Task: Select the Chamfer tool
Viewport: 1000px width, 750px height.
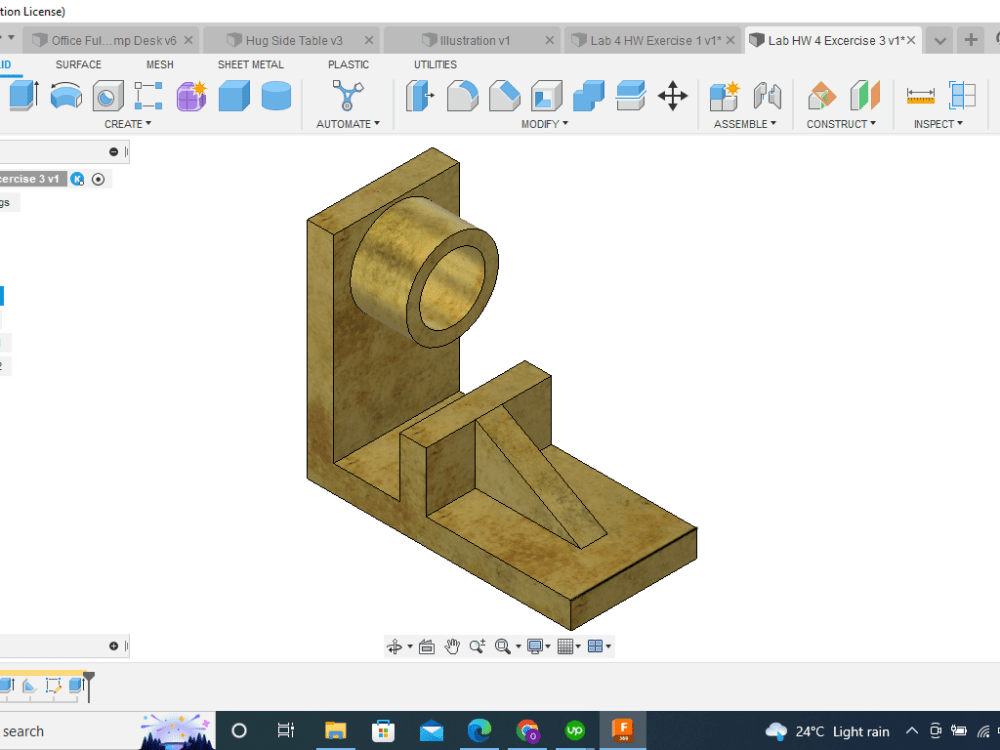Action: [x=504, y=96]
